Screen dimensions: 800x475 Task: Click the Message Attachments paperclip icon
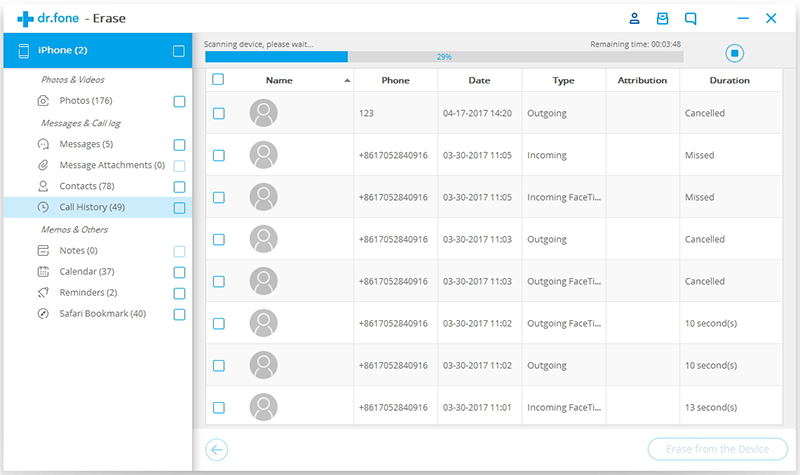click(x=43, y=165)
